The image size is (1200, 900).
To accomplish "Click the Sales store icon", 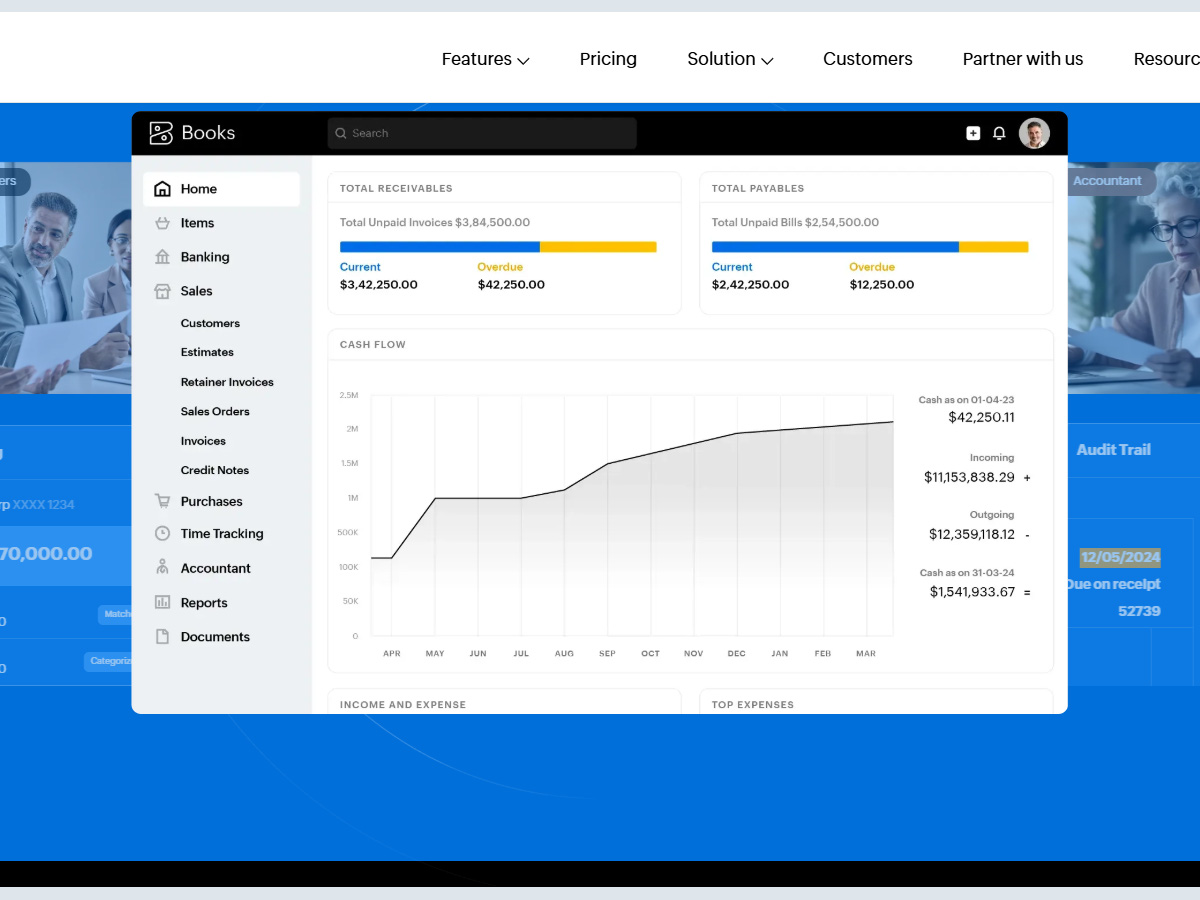I will click(162, 291).
